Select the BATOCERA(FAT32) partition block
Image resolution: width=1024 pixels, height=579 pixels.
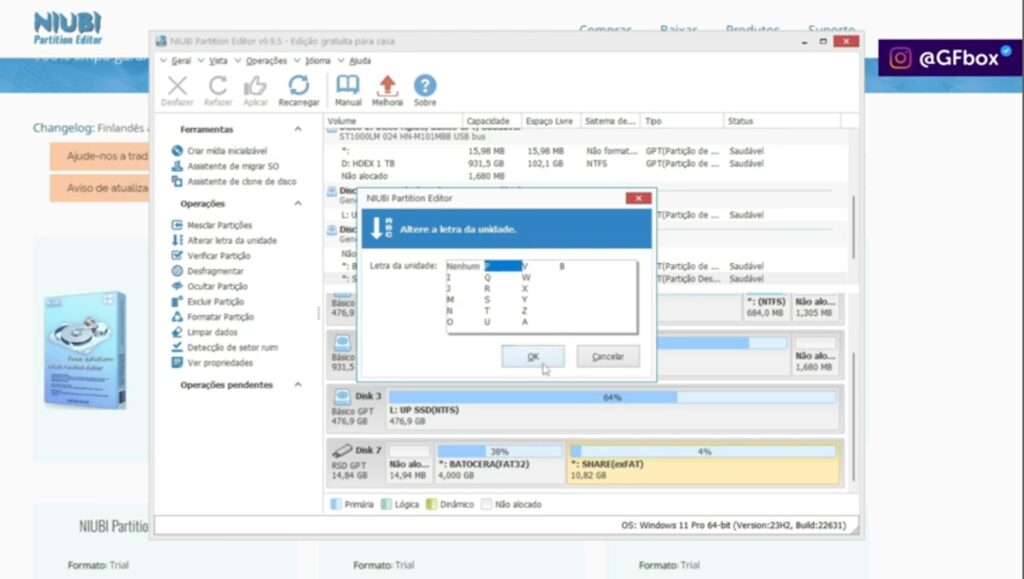point(500,463)
